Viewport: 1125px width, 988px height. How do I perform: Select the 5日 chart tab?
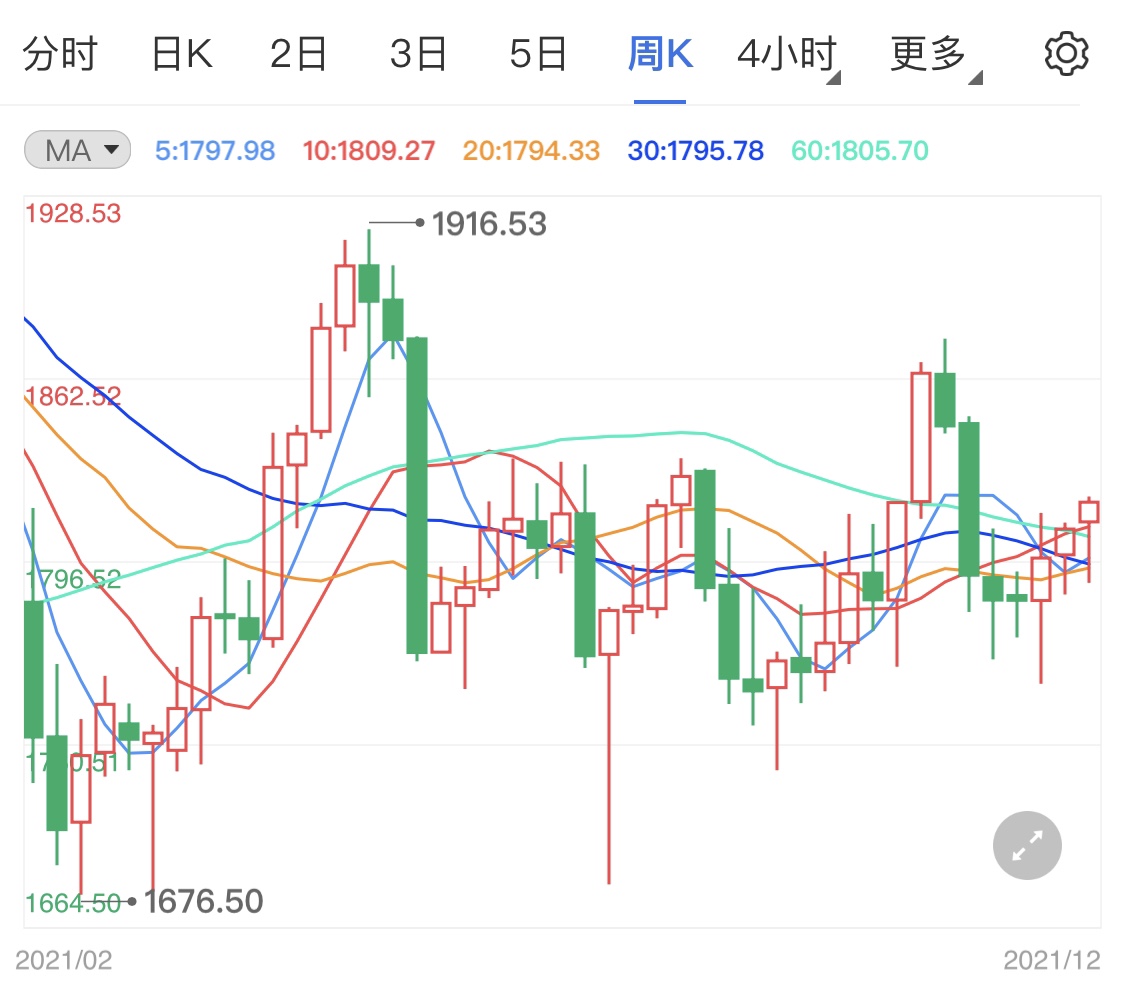[538, 54]
